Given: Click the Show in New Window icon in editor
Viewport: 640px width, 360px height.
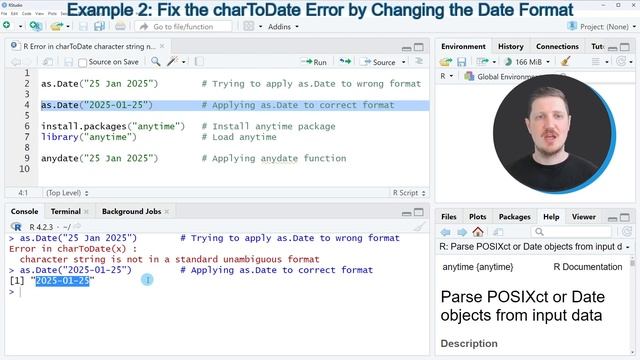Looking at the screenshot, I should coord(47,62).
